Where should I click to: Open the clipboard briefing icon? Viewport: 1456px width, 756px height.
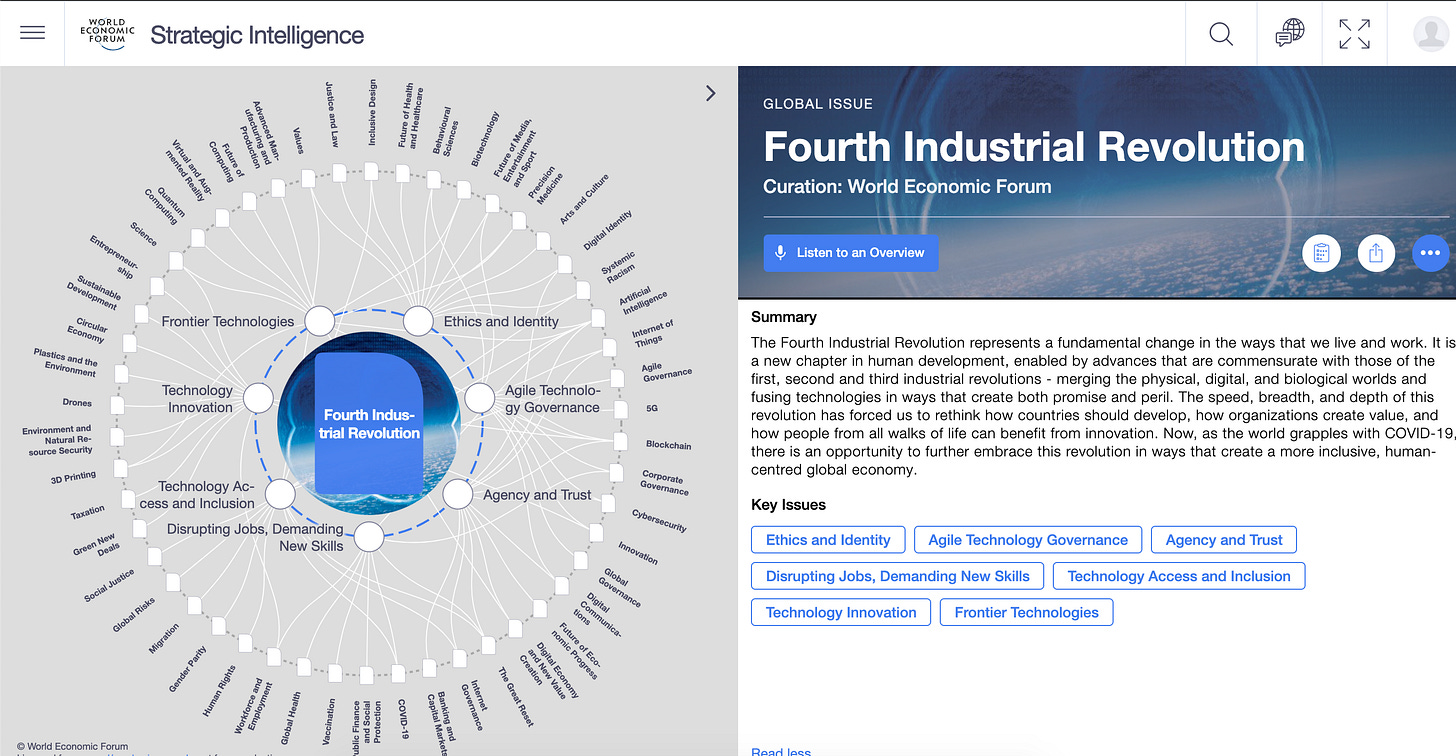click(1321, 253)
